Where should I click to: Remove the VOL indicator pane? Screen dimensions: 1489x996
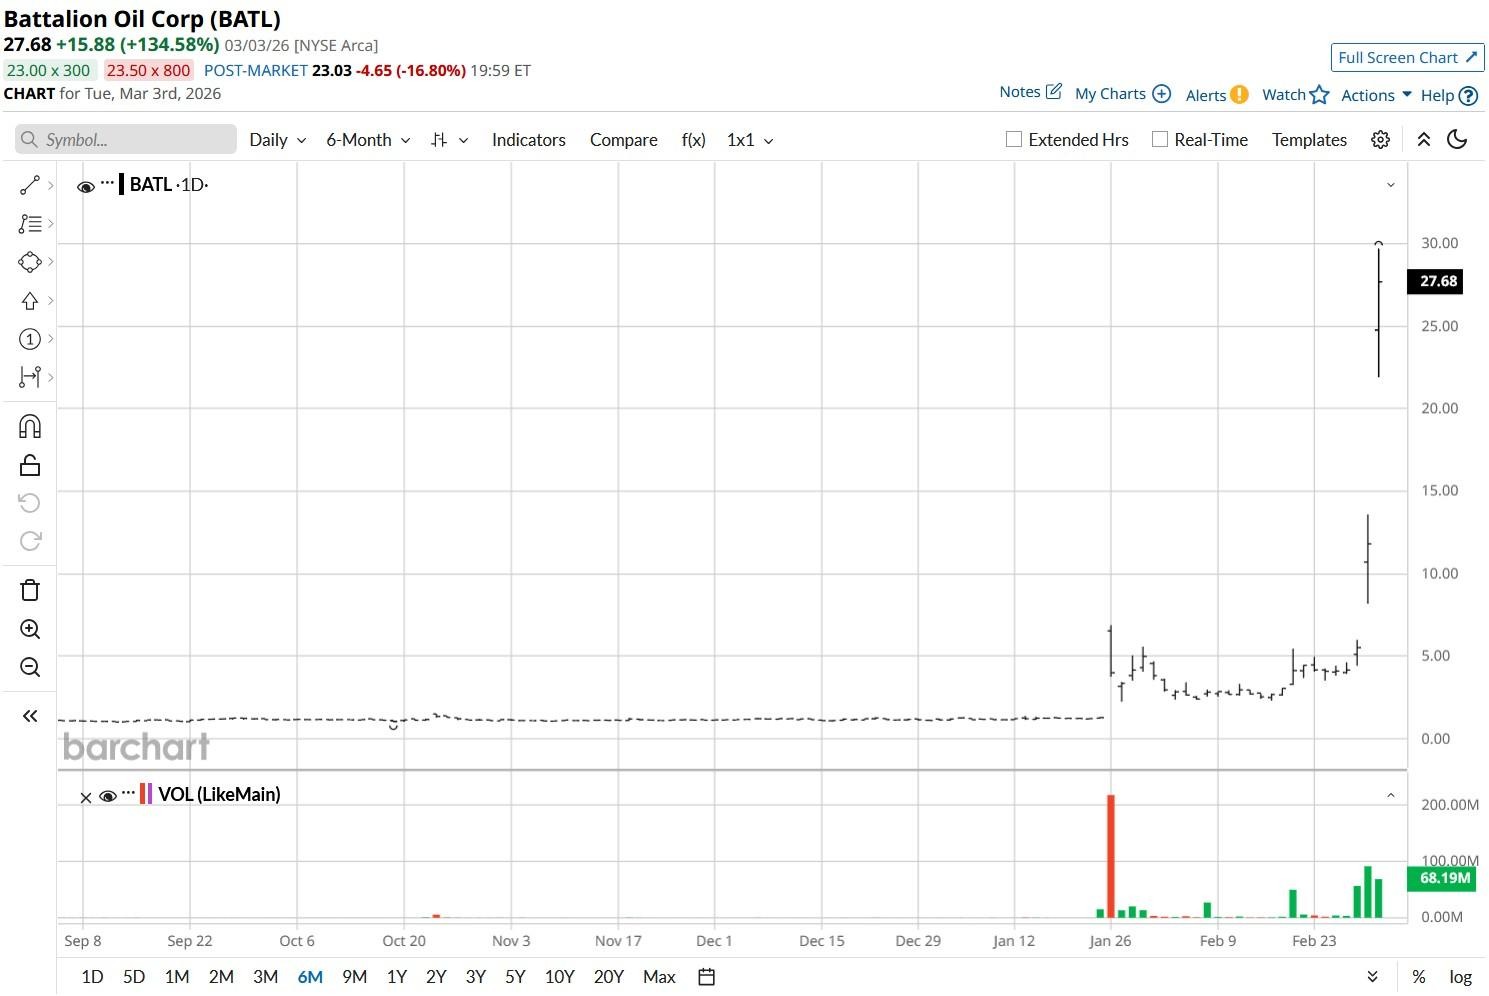pos(86,797)
